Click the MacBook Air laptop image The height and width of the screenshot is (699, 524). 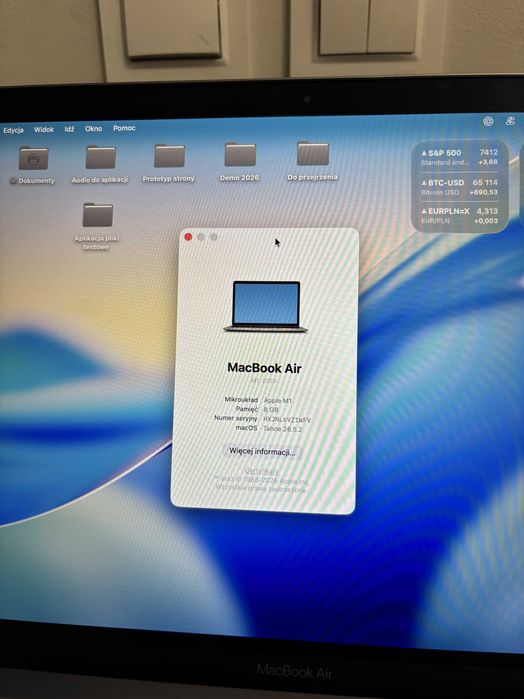click(x=266, y=307)
